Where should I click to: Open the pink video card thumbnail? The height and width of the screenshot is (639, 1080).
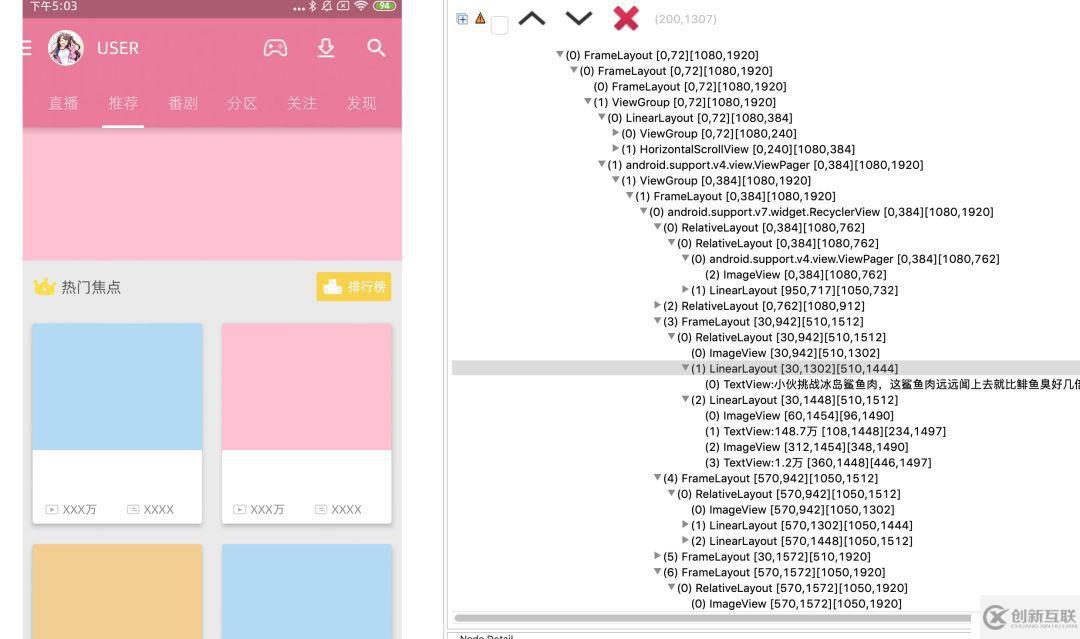pos(307,386)
